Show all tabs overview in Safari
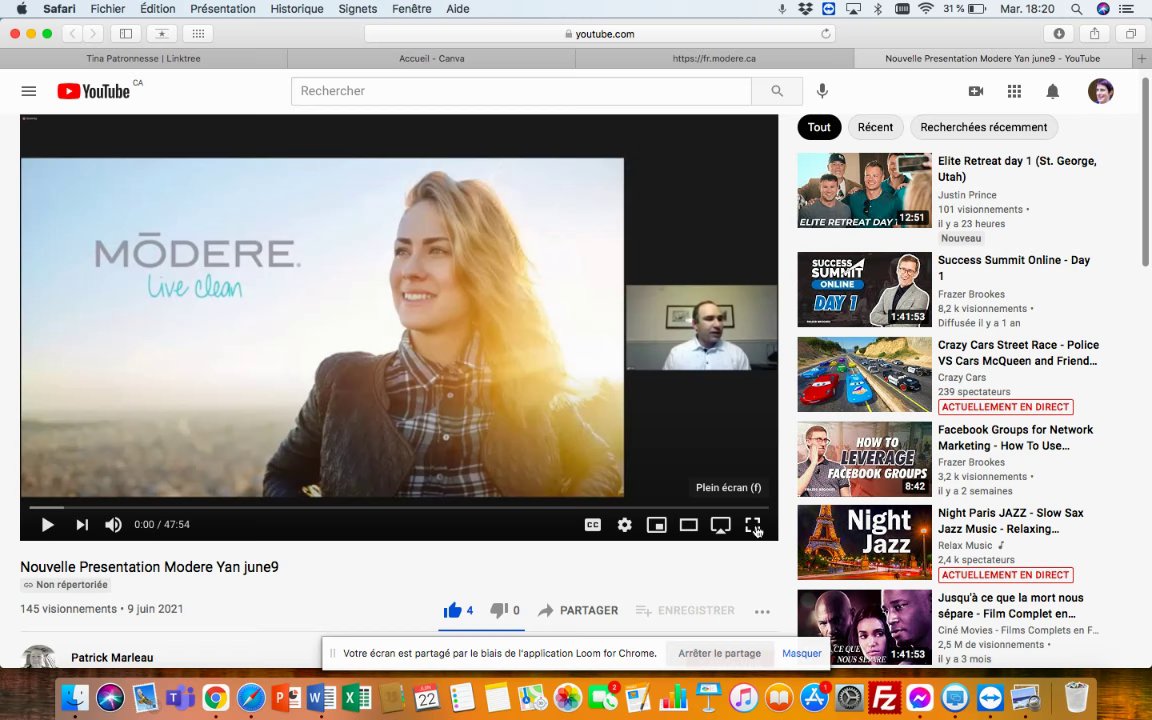The width and height of the screenshot is (1152, 720). pos(1131,34)
